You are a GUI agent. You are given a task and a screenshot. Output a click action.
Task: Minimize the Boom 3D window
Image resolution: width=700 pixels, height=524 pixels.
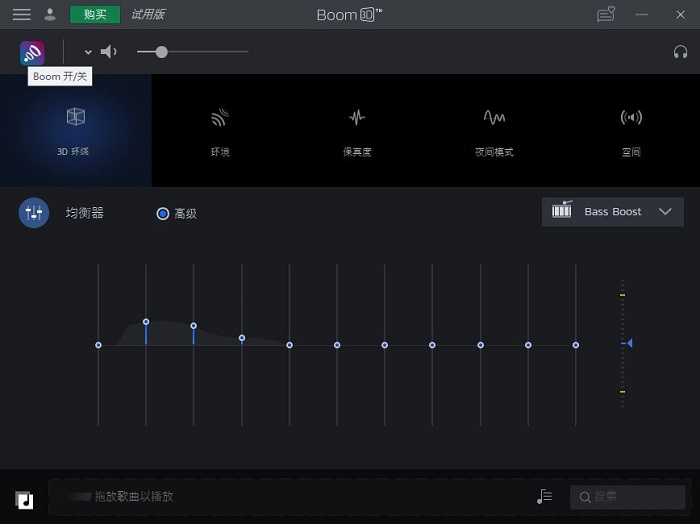[642, 15]
